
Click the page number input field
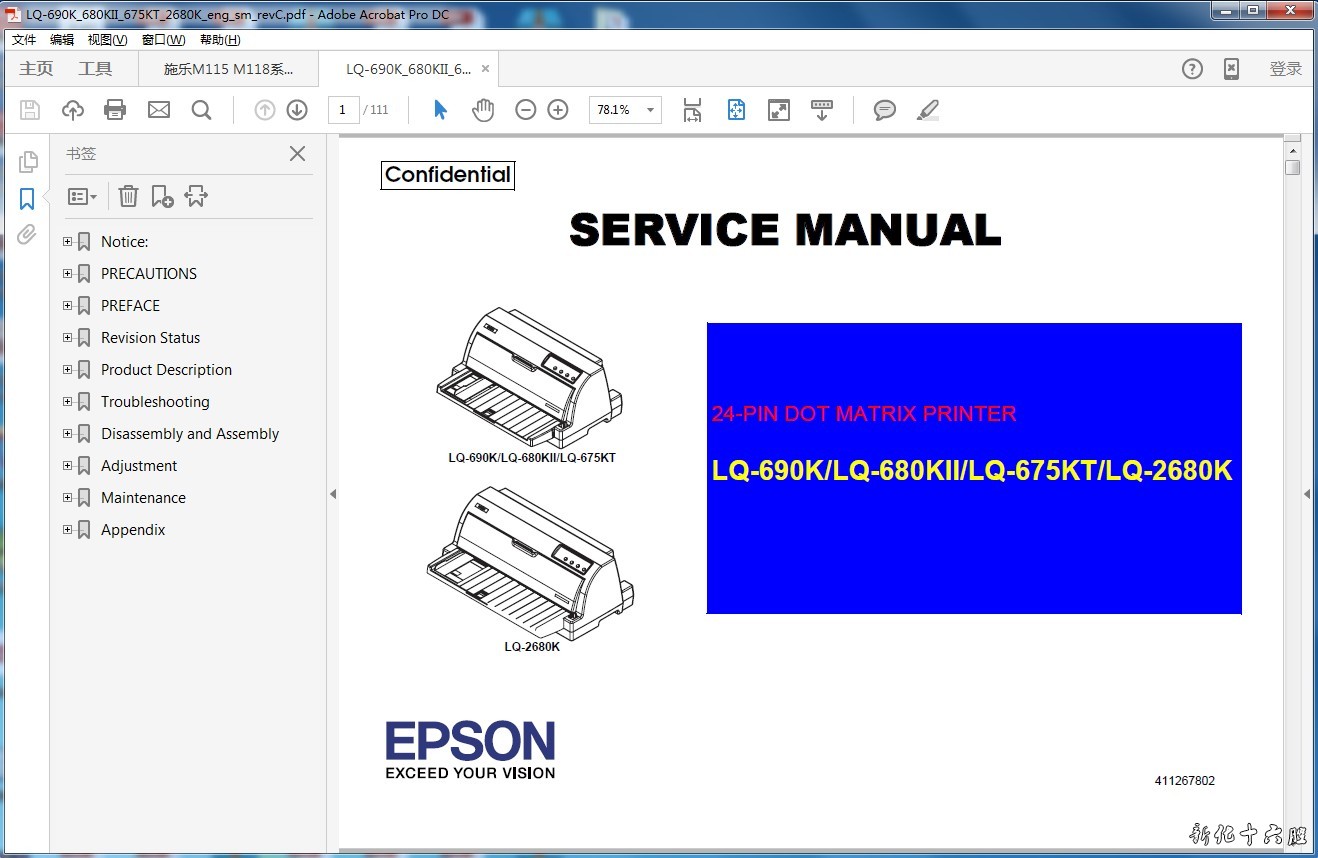pyautogui.click(x=343, y=110)
